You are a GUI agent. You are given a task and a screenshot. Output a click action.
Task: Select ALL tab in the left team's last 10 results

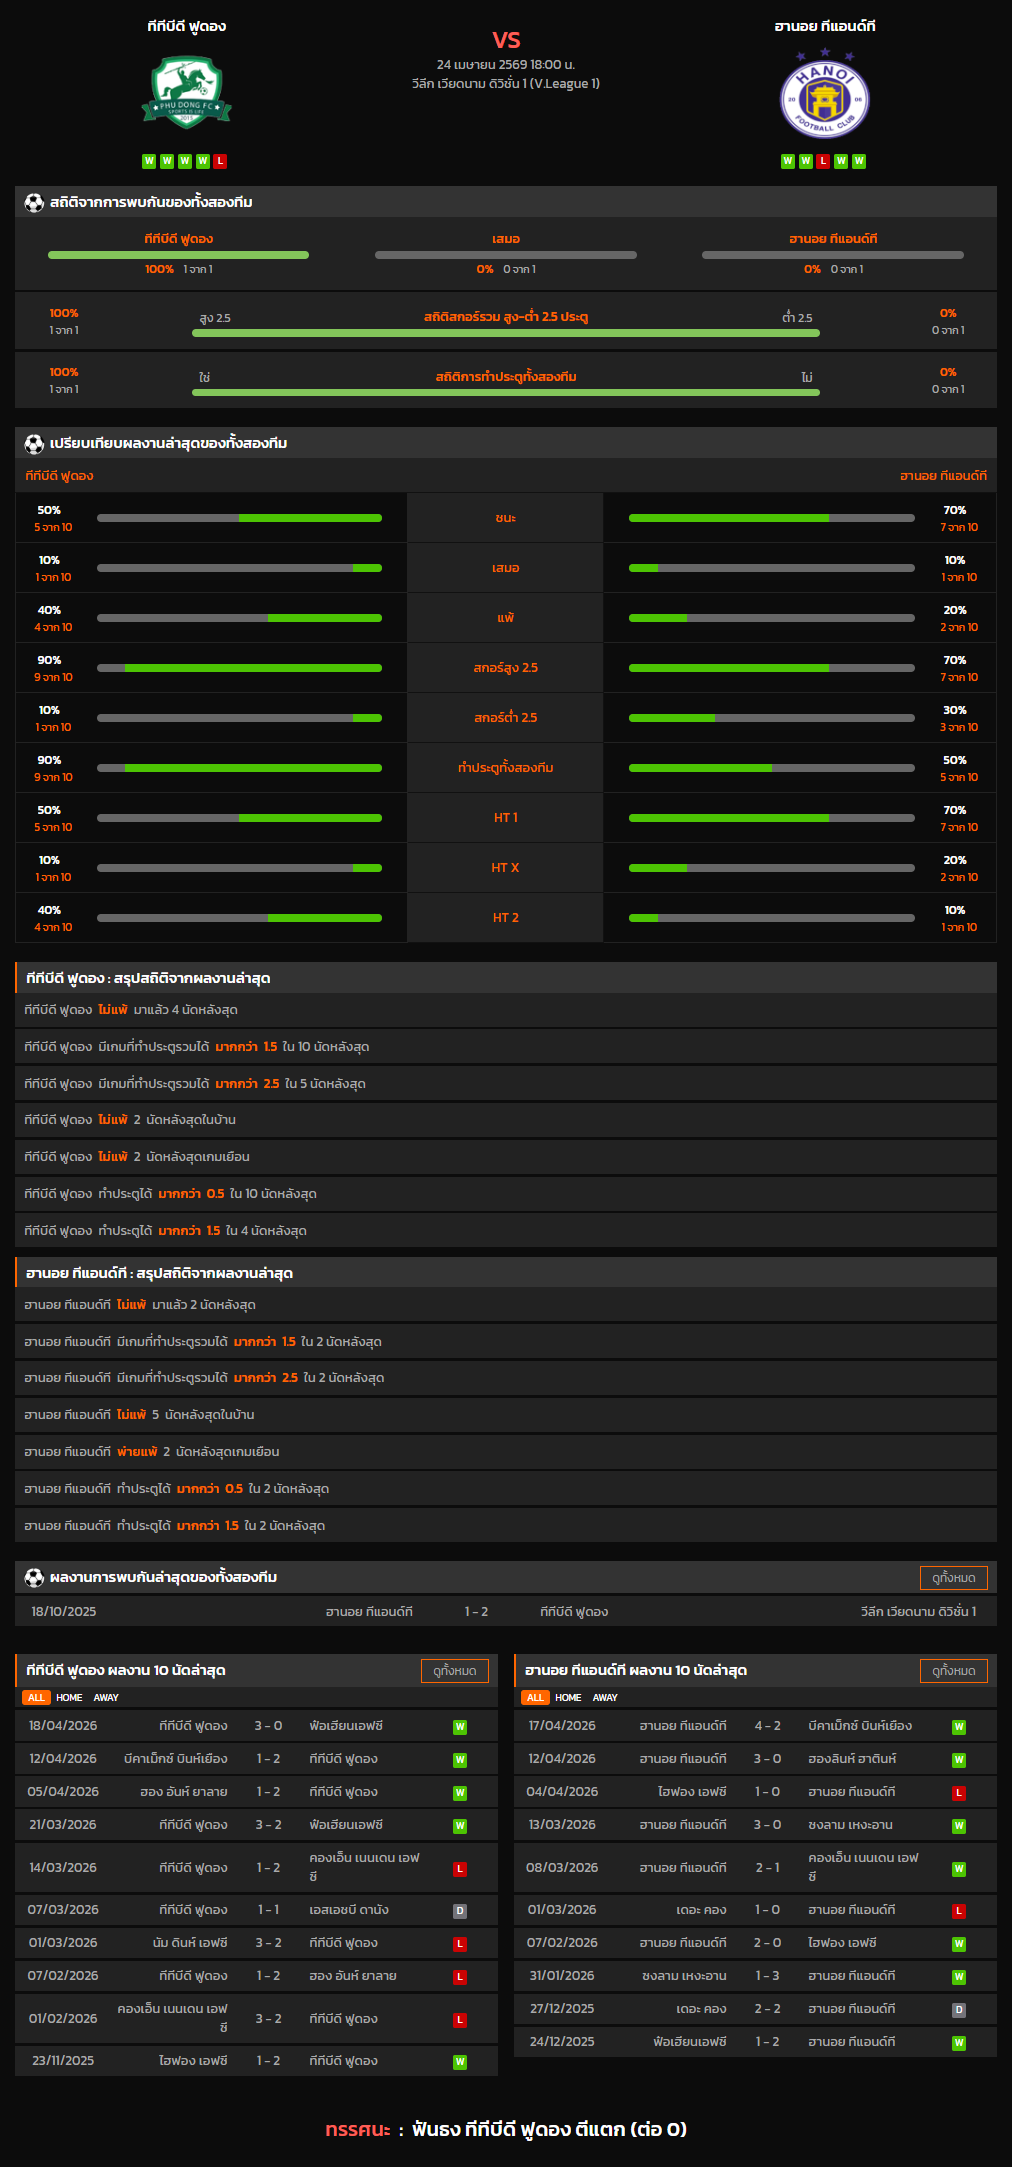[x=36, y=1698]
